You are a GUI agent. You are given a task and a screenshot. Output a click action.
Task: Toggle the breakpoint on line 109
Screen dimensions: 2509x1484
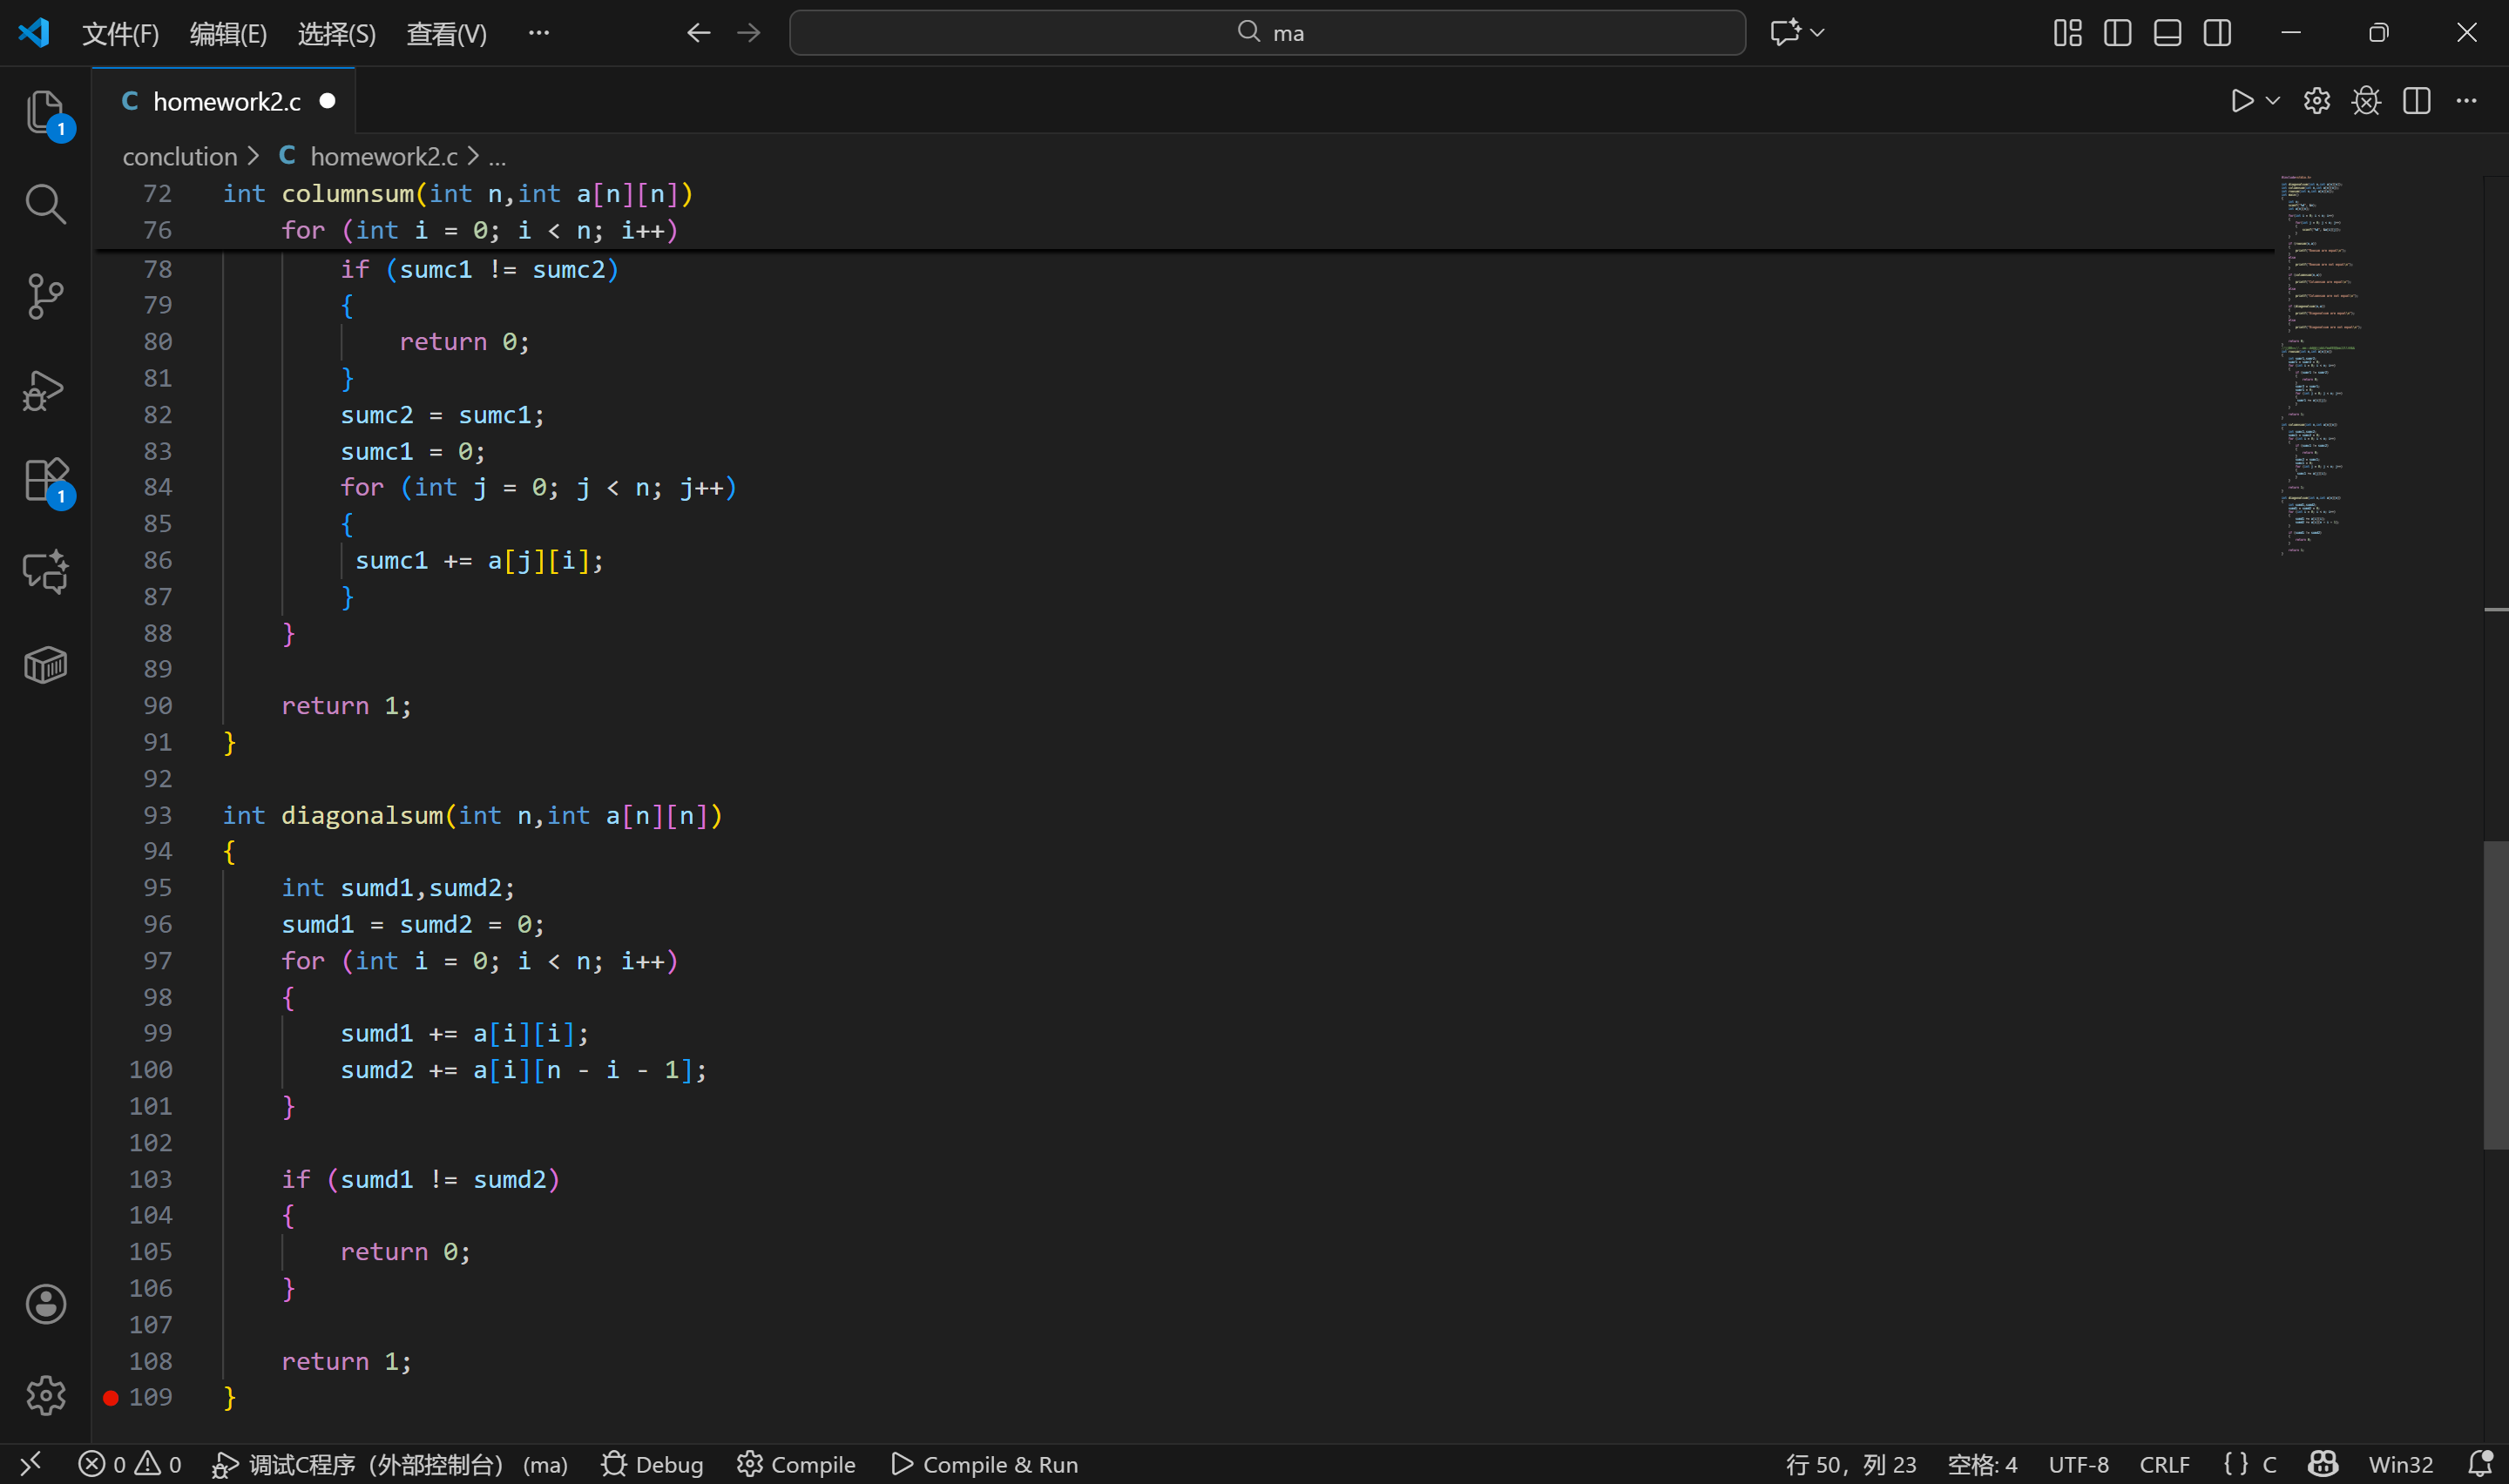click(x=111, y=1398)
